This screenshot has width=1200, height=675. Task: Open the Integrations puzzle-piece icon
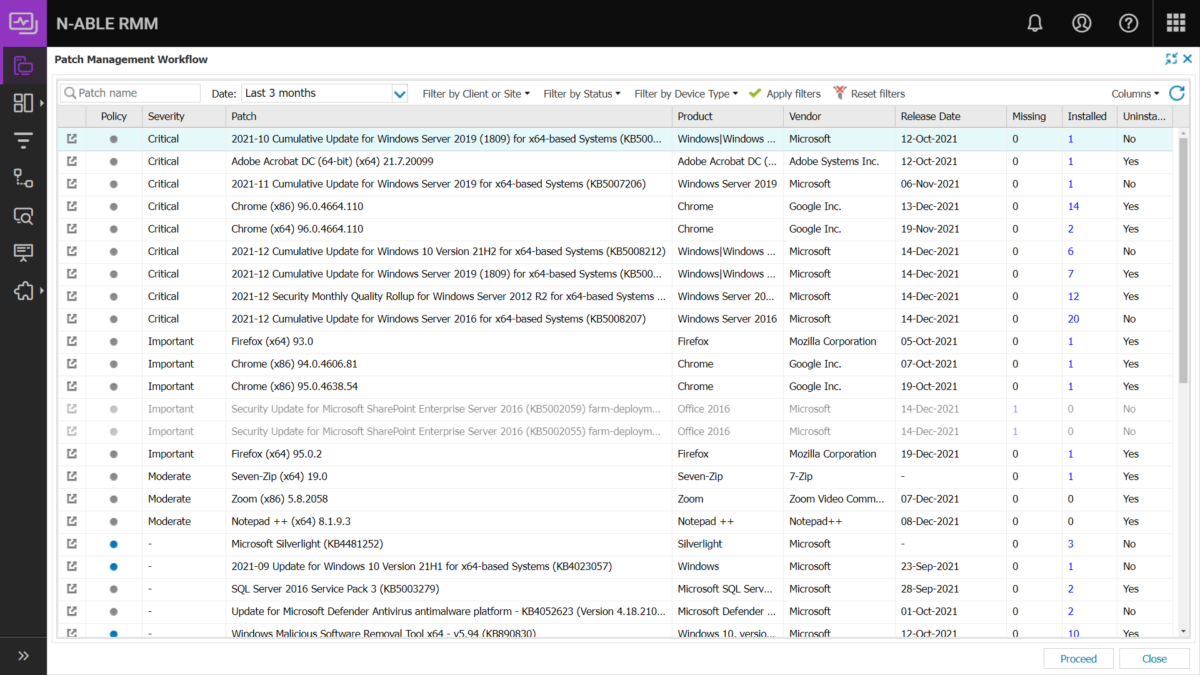pos(22,291)
